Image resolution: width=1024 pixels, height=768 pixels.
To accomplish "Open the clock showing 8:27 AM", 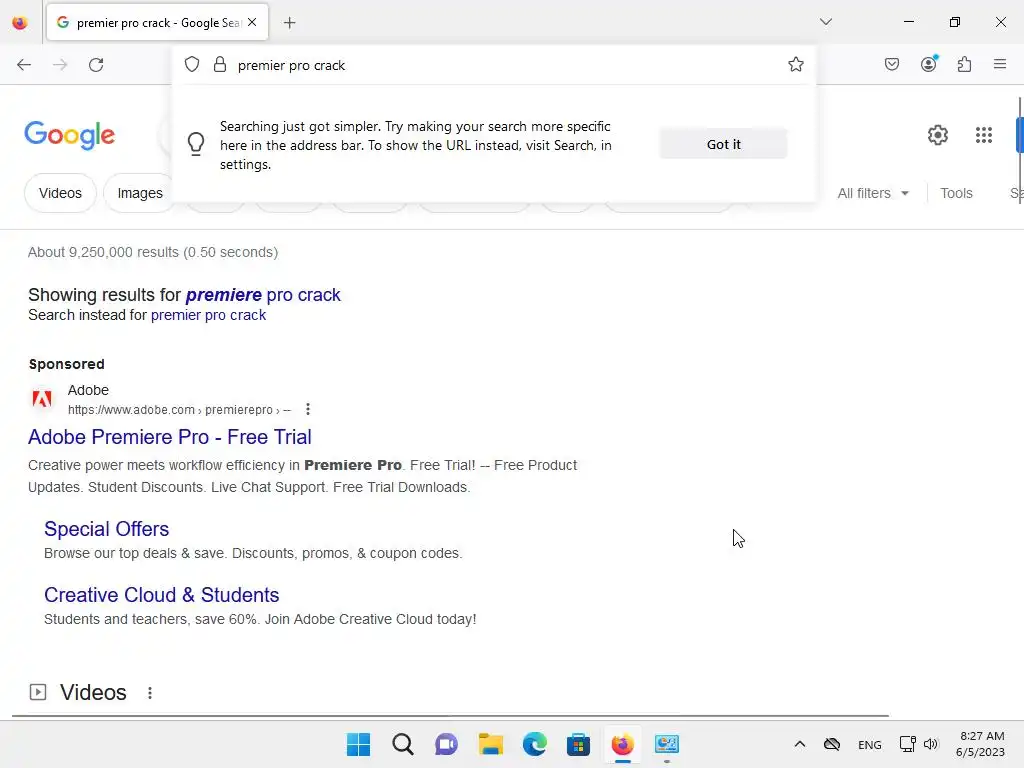I will point(980,744).
